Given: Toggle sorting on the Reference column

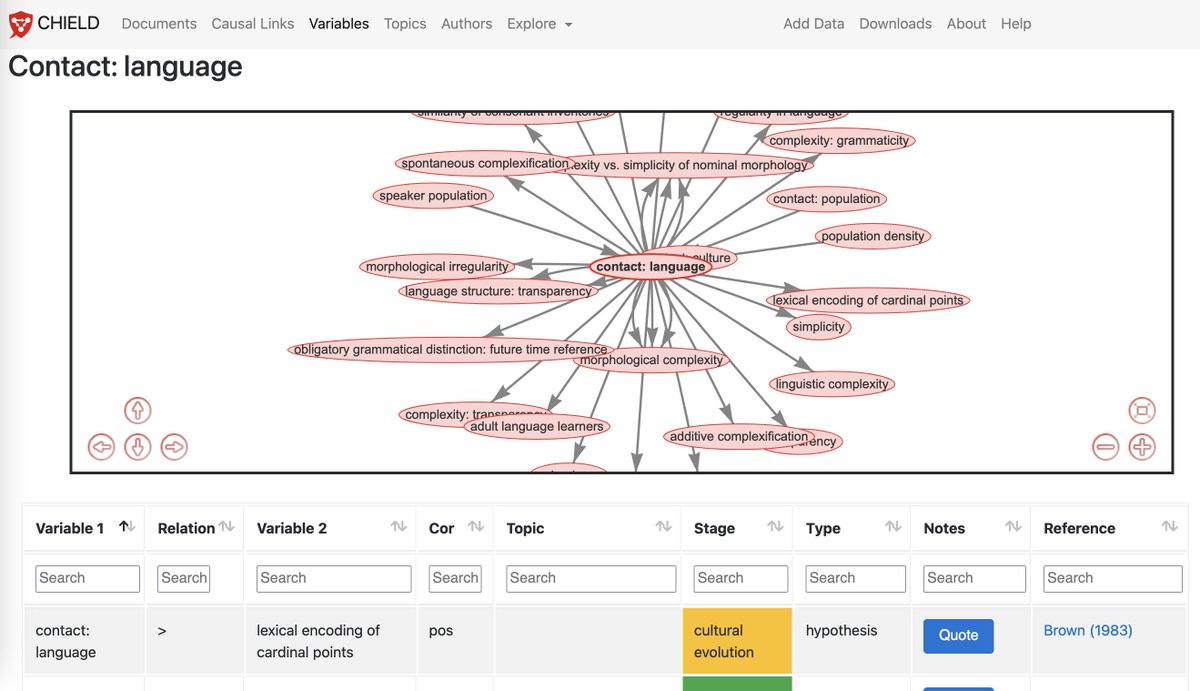Looking at the screenshot, I should pos(1170,525).
